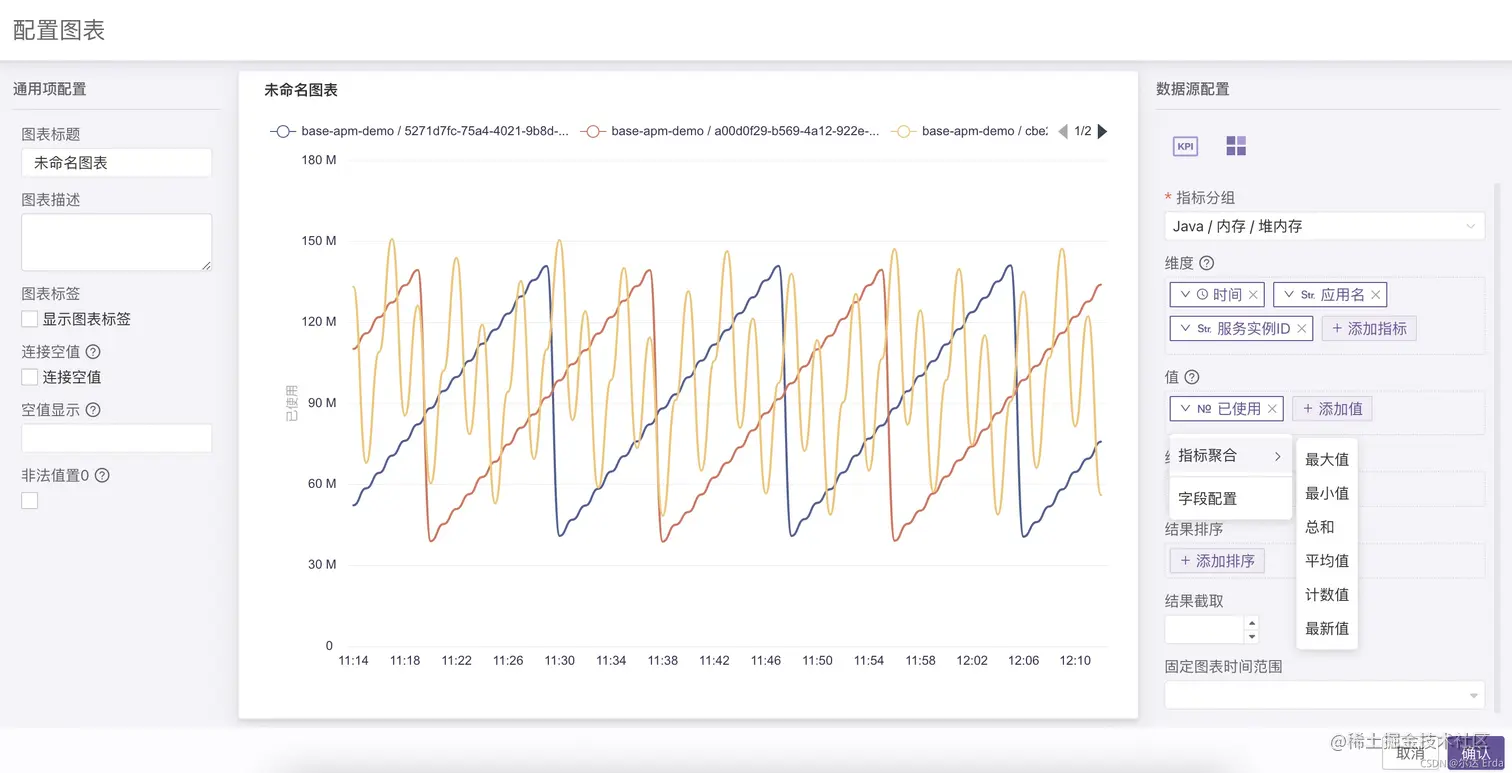Check the 非法值置0 checkbox
This screenshot has height=773, width=1512.
(x=30, y=500)
